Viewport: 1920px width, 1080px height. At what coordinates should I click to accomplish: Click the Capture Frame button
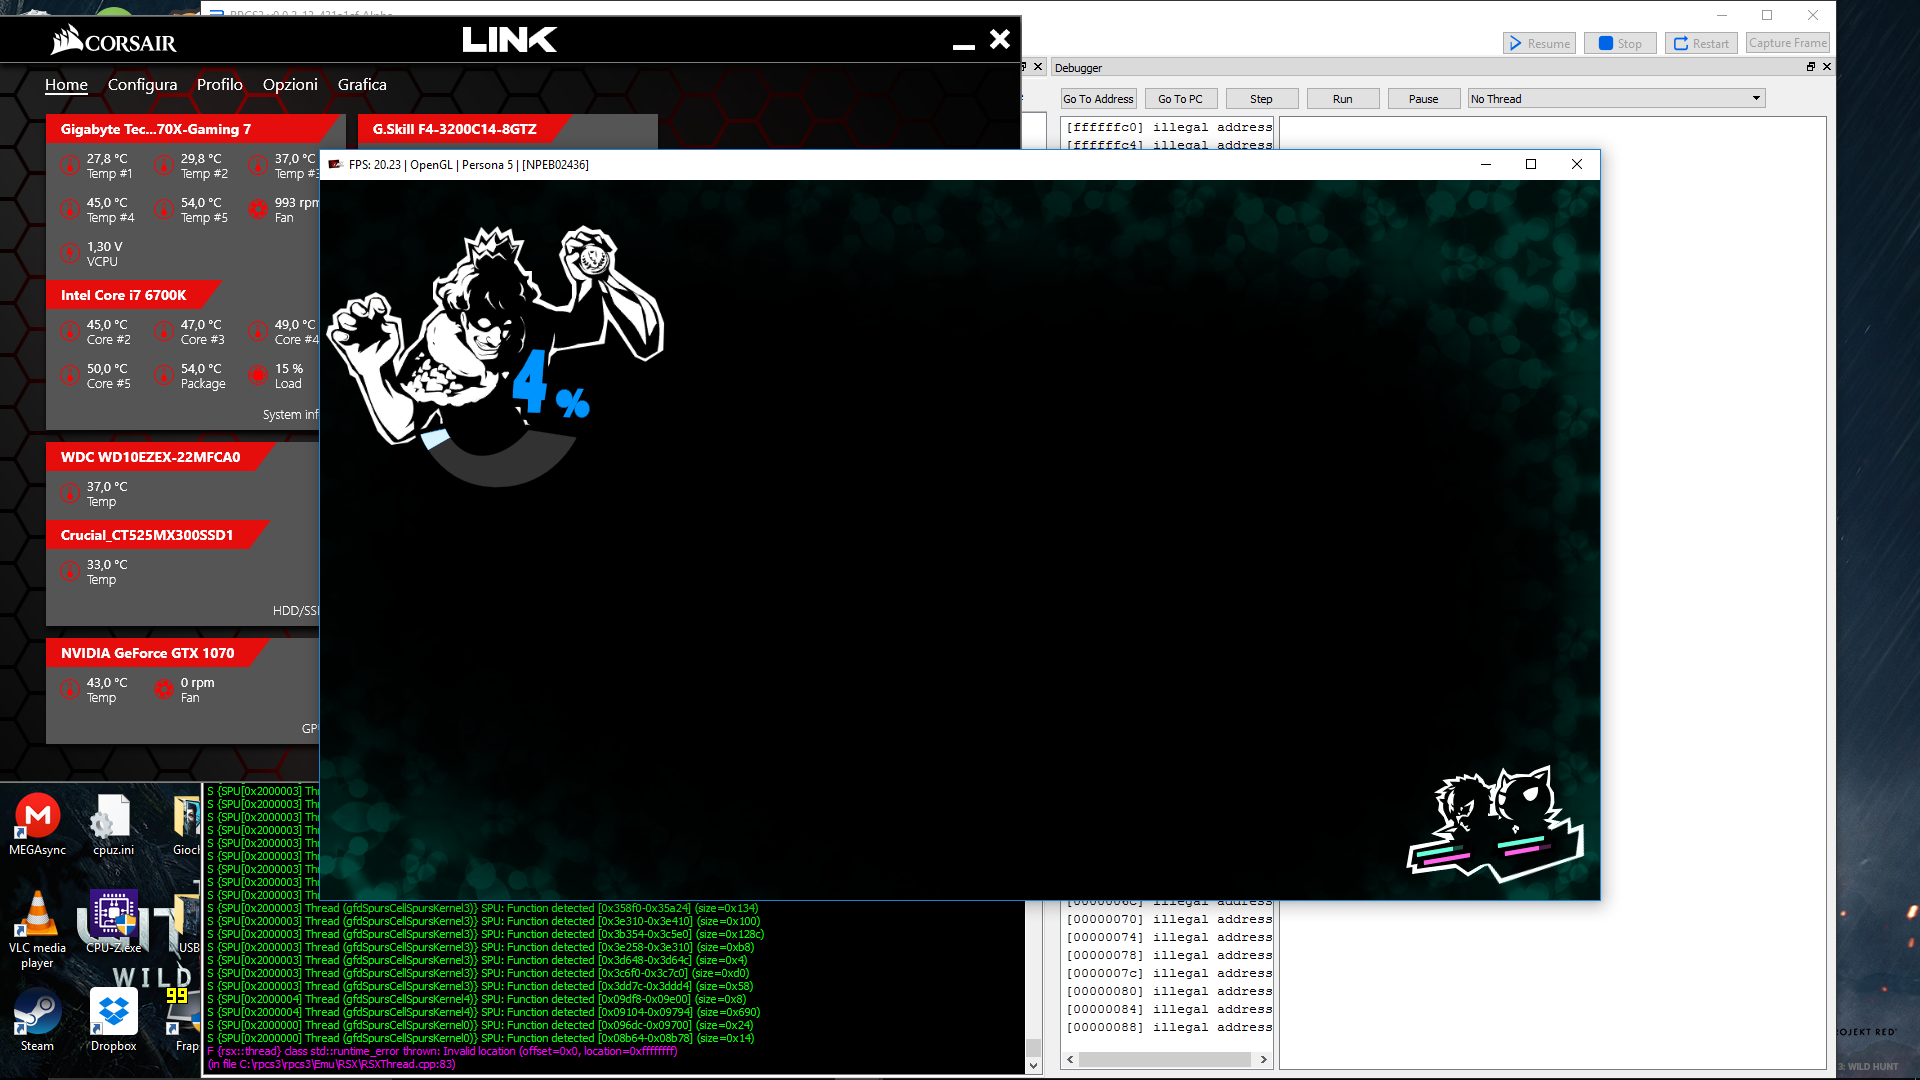(1787, 43)
